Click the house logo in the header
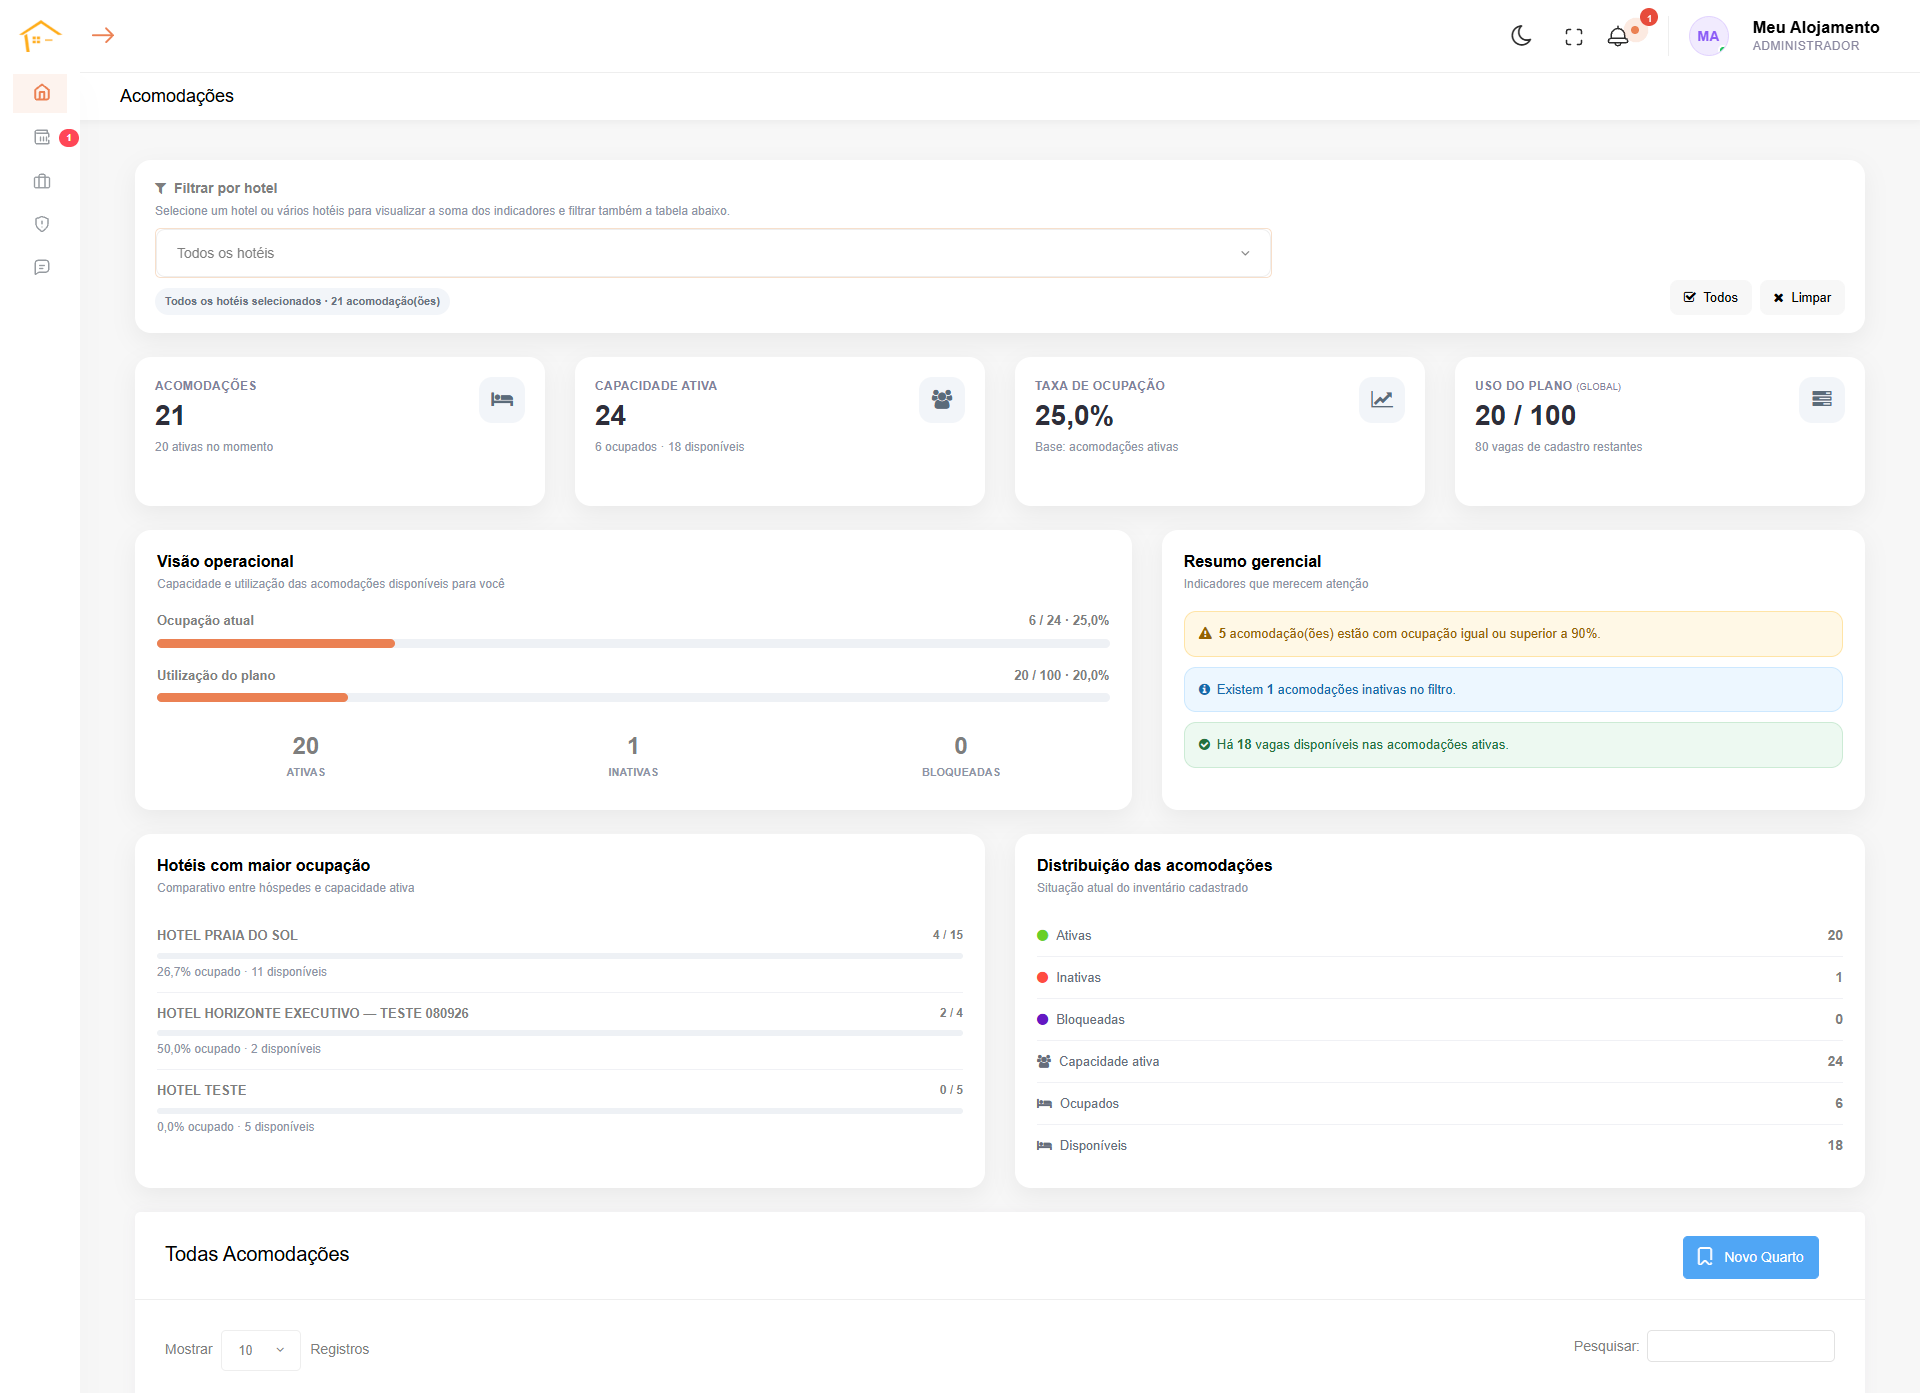 [40, 36]
